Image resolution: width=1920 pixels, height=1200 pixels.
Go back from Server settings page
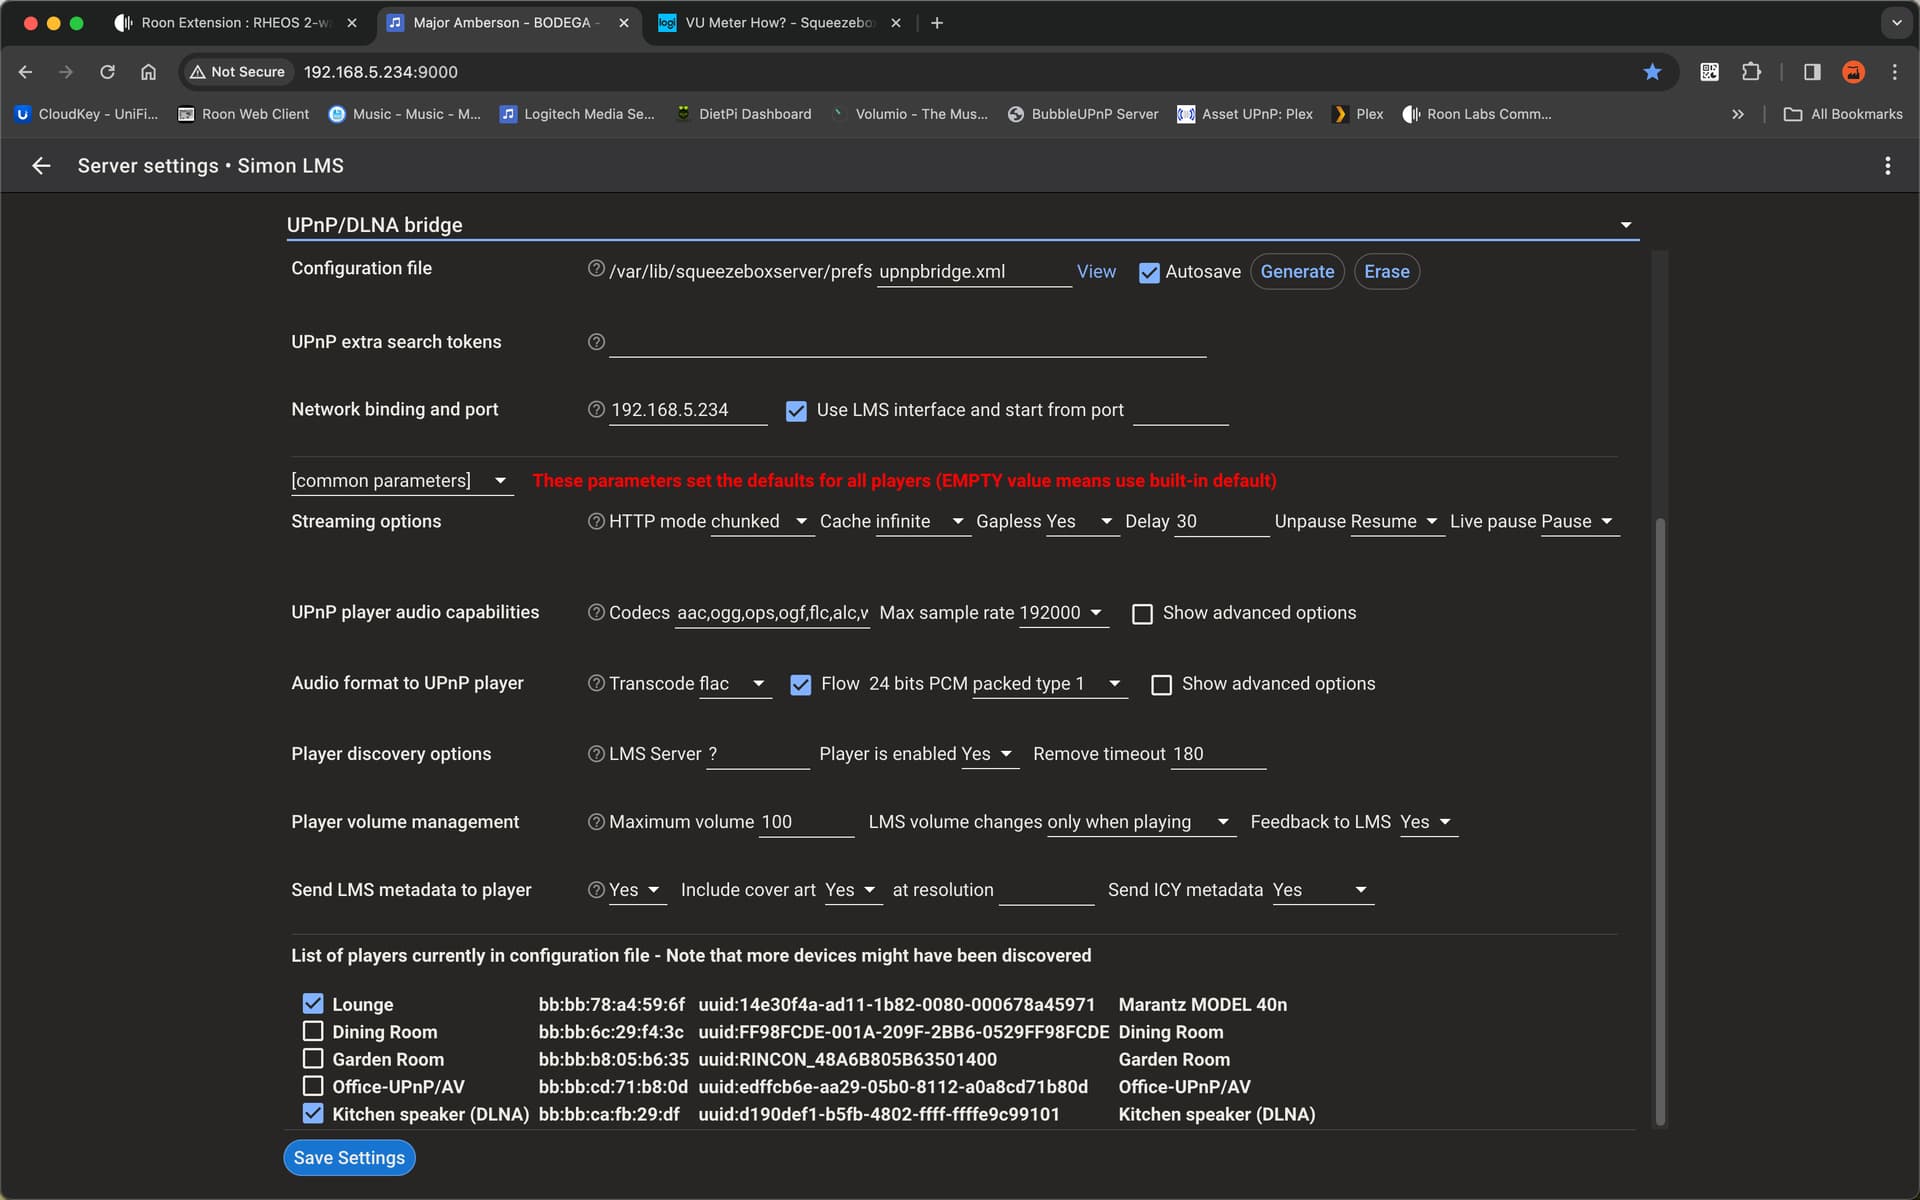click(41, 166)
